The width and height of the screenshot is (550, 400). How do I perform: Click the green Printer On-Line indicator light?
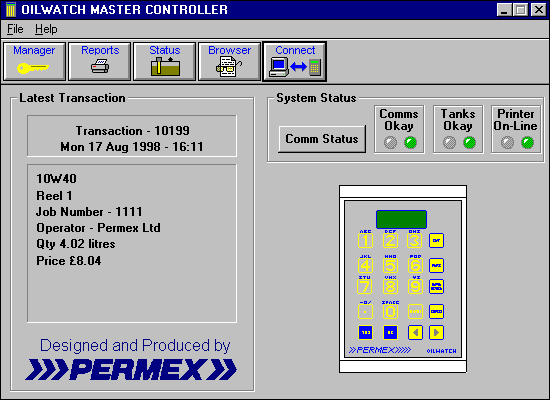click(527, 142)
